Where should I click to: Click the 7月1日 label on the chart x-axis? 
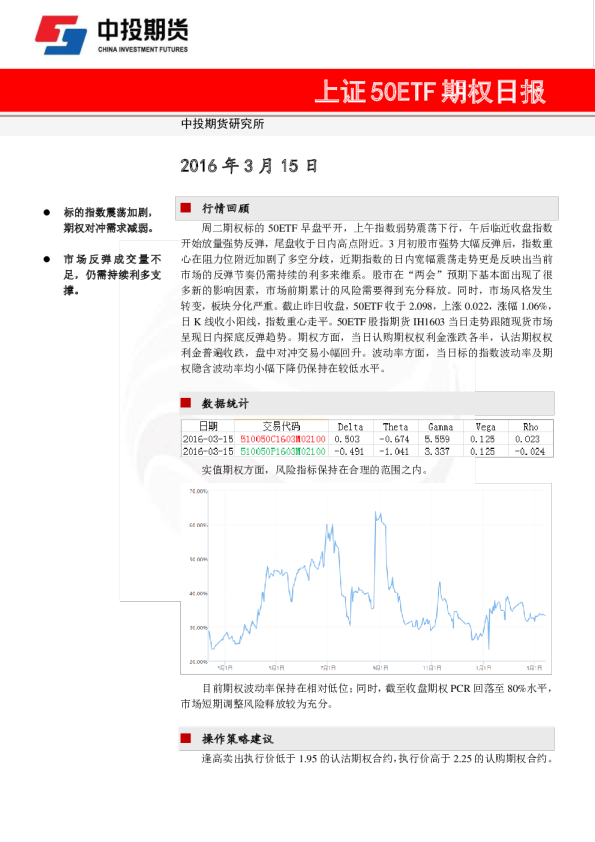328,667
